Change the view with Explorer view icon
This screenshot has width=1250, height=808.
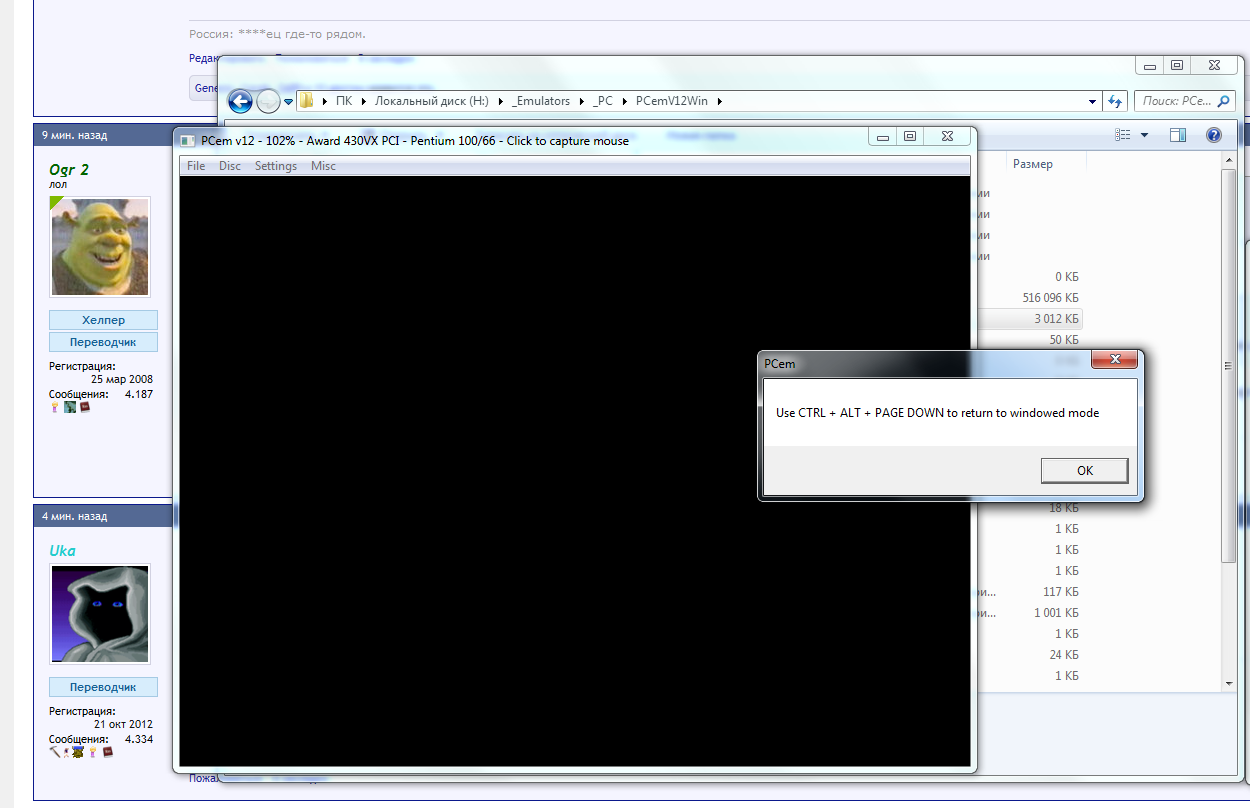(x=1123, y=135)
